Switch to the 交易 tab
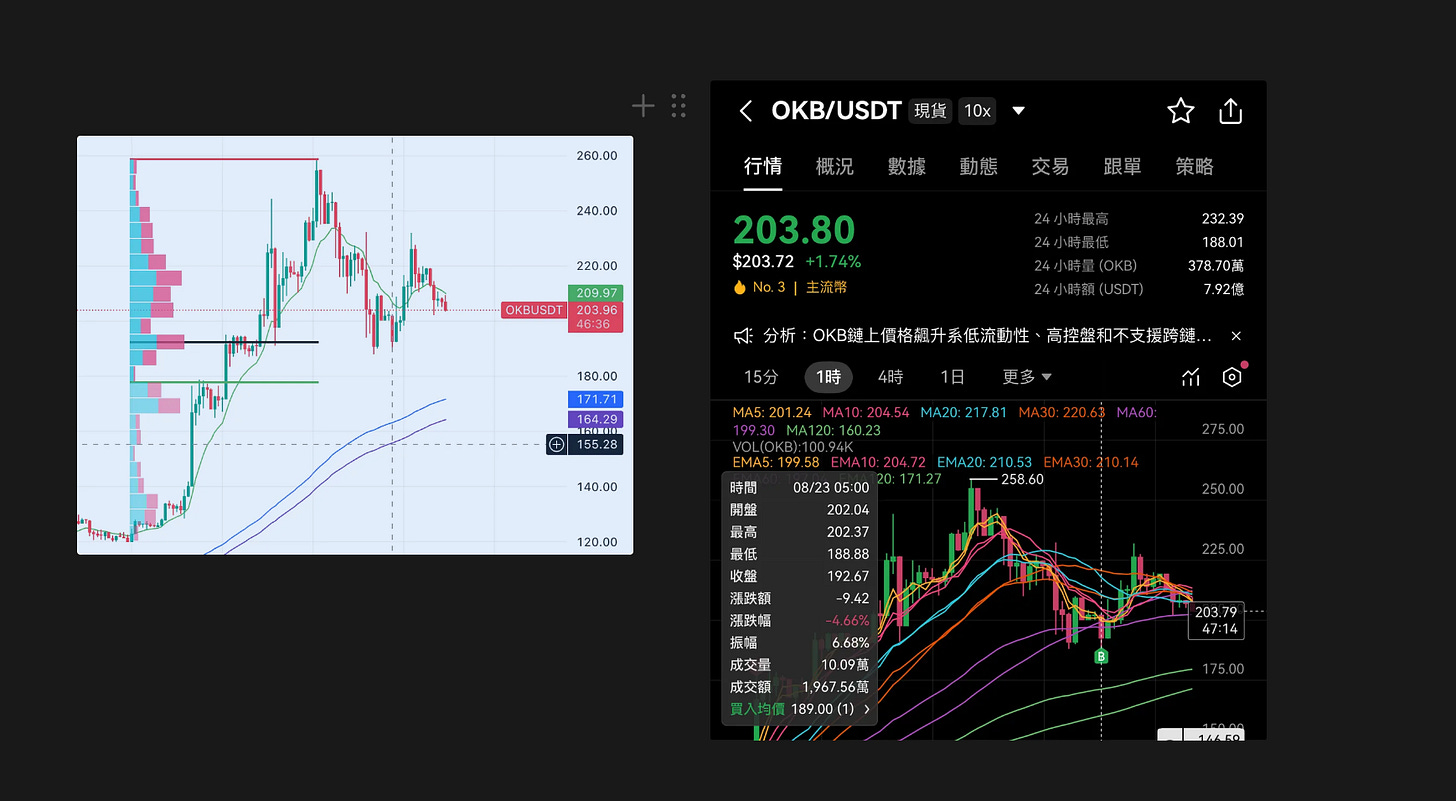 (x=1050, y=167)
